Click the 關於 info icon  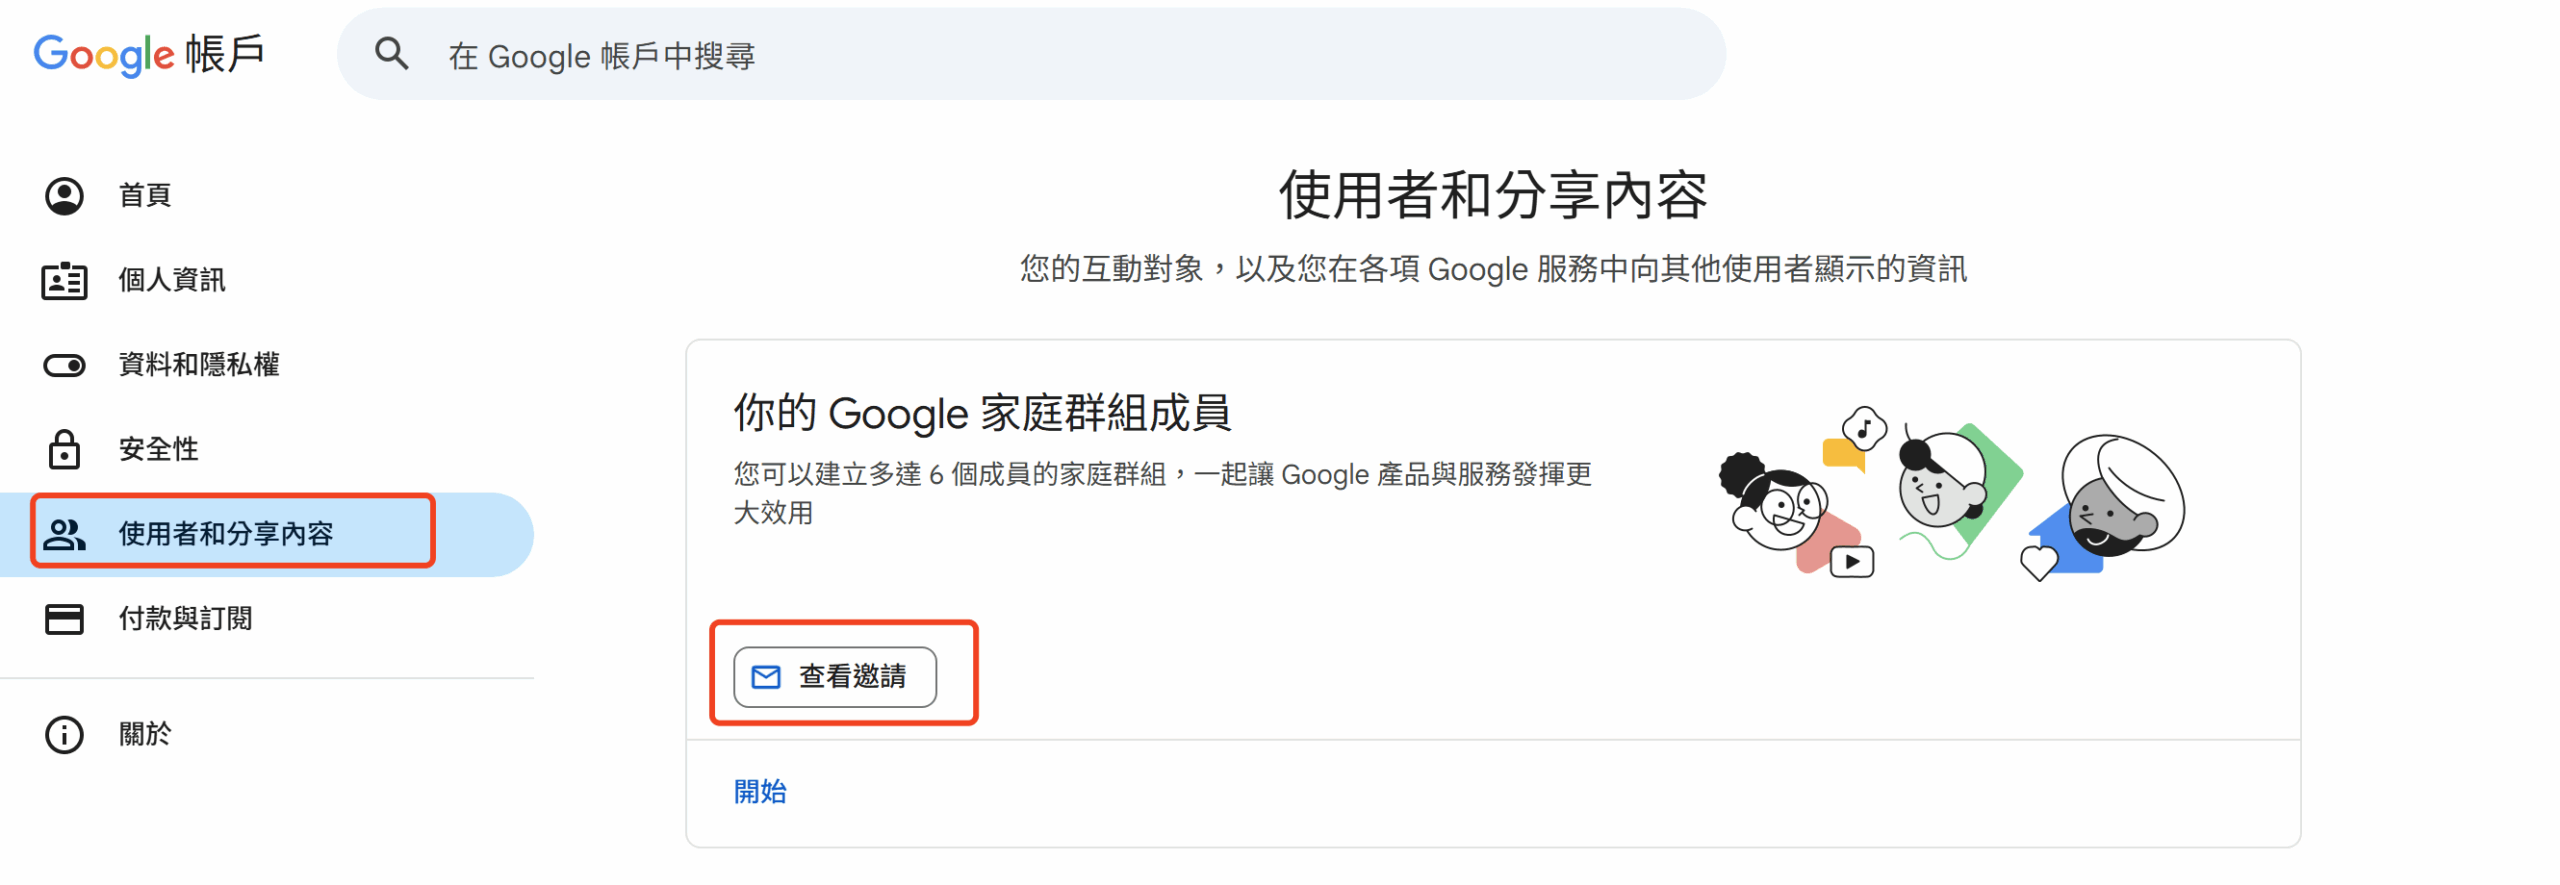point(64,735)
